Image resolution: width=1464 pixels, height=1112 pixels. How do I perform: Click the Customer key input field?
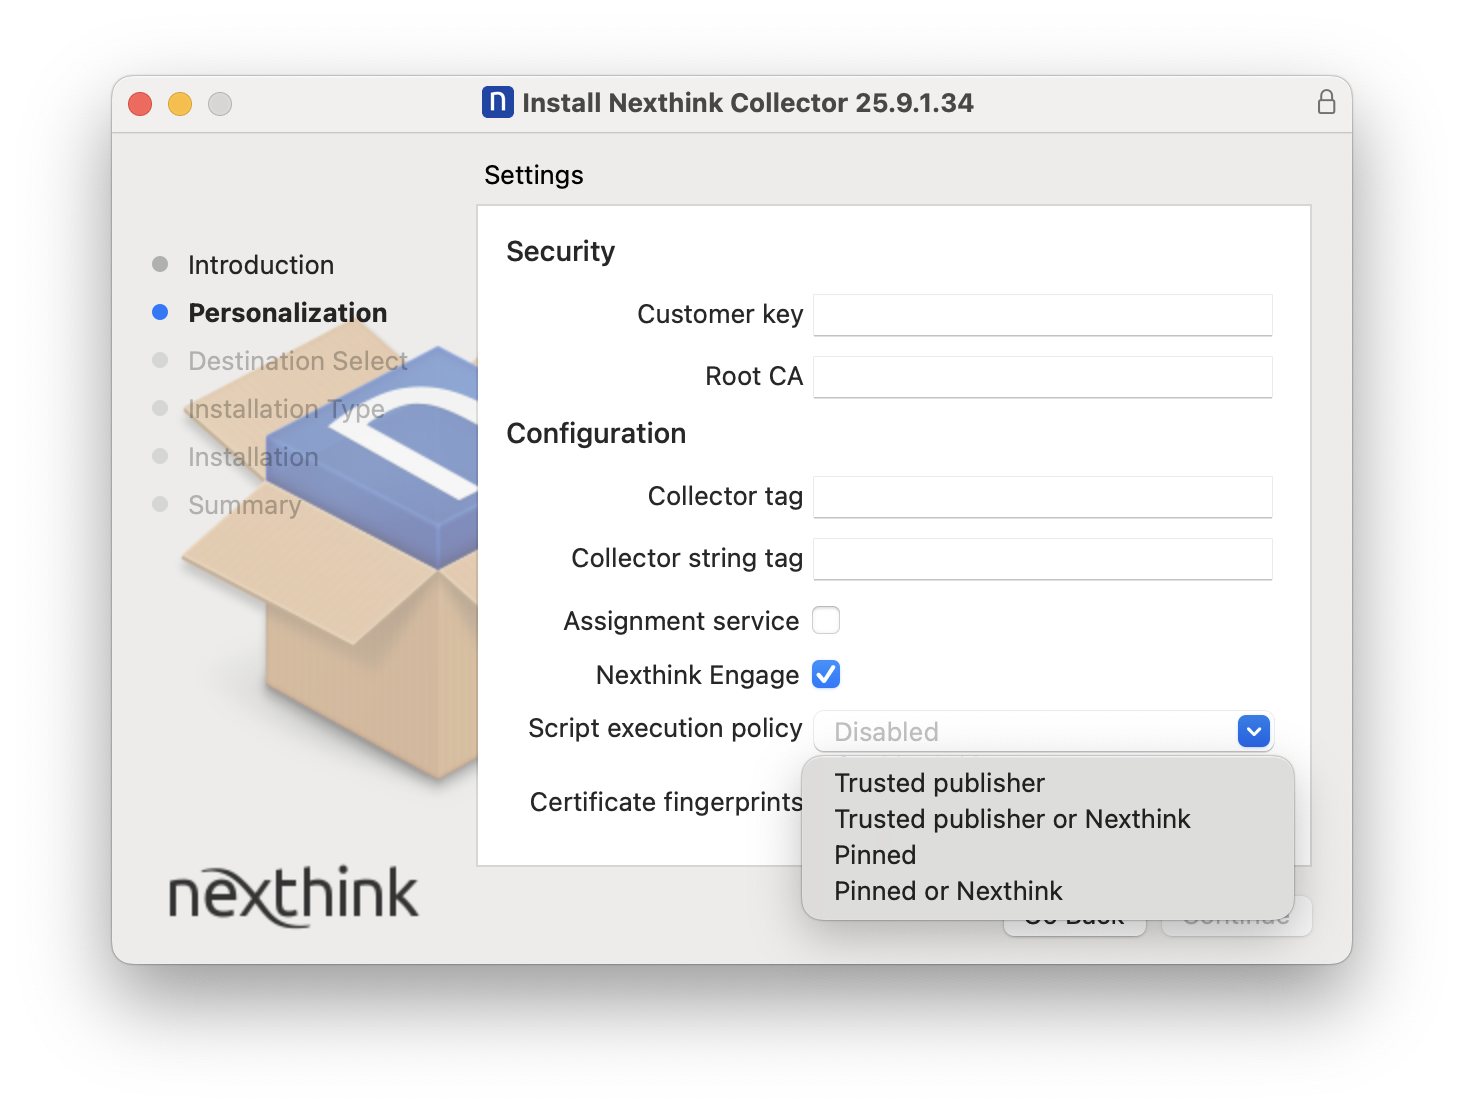(x=1042, y=315)
